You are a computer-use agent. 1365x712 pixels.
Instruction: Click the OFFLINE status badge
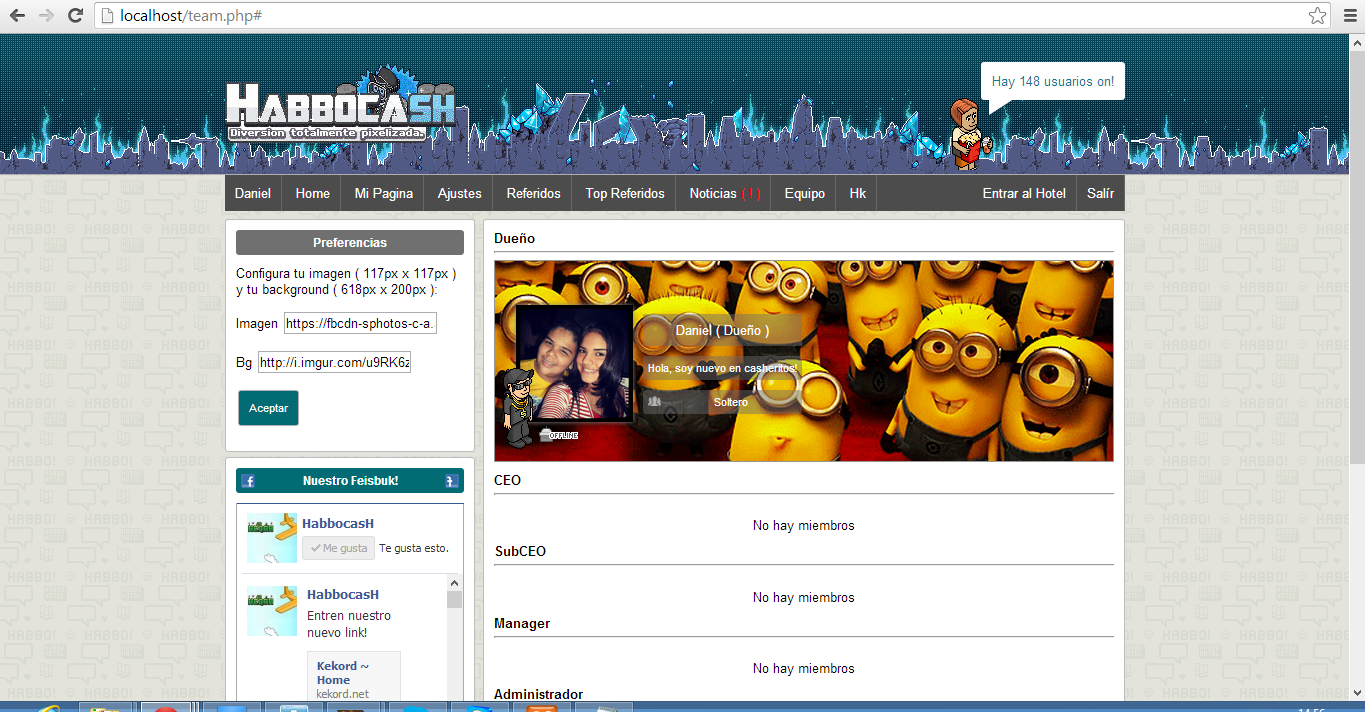pyautogui.click(x=559, y=435)
